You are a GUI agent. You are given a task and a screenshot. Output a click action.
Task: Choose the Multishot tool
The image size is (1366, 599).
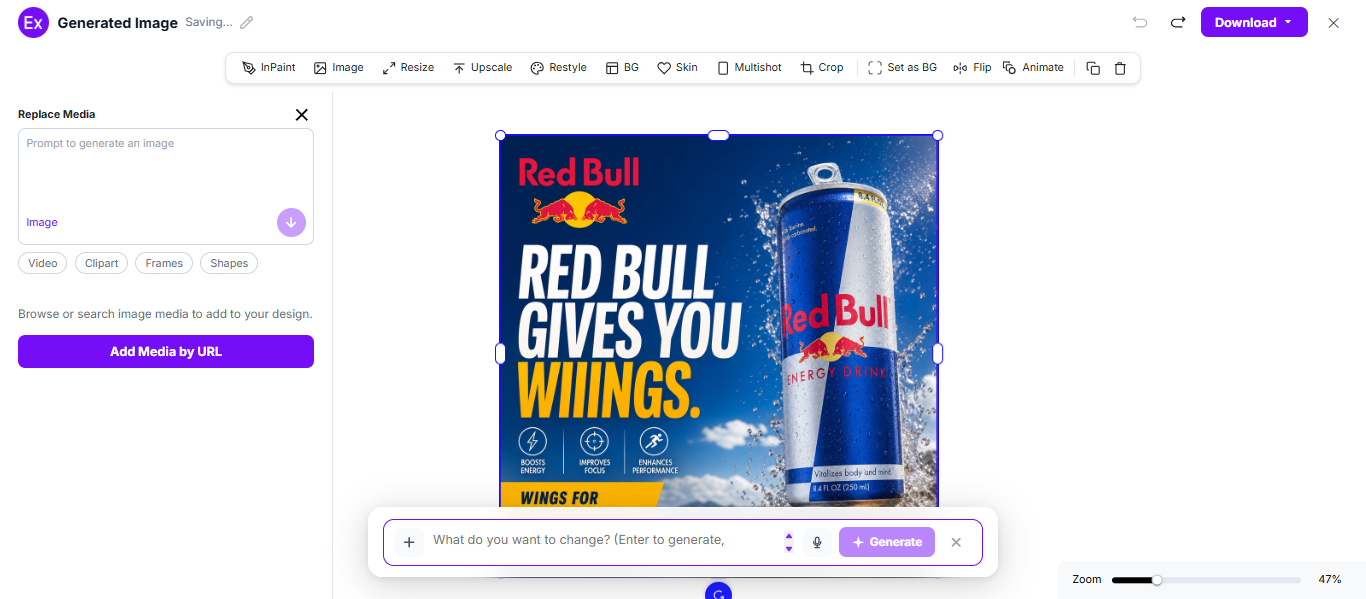749,68
